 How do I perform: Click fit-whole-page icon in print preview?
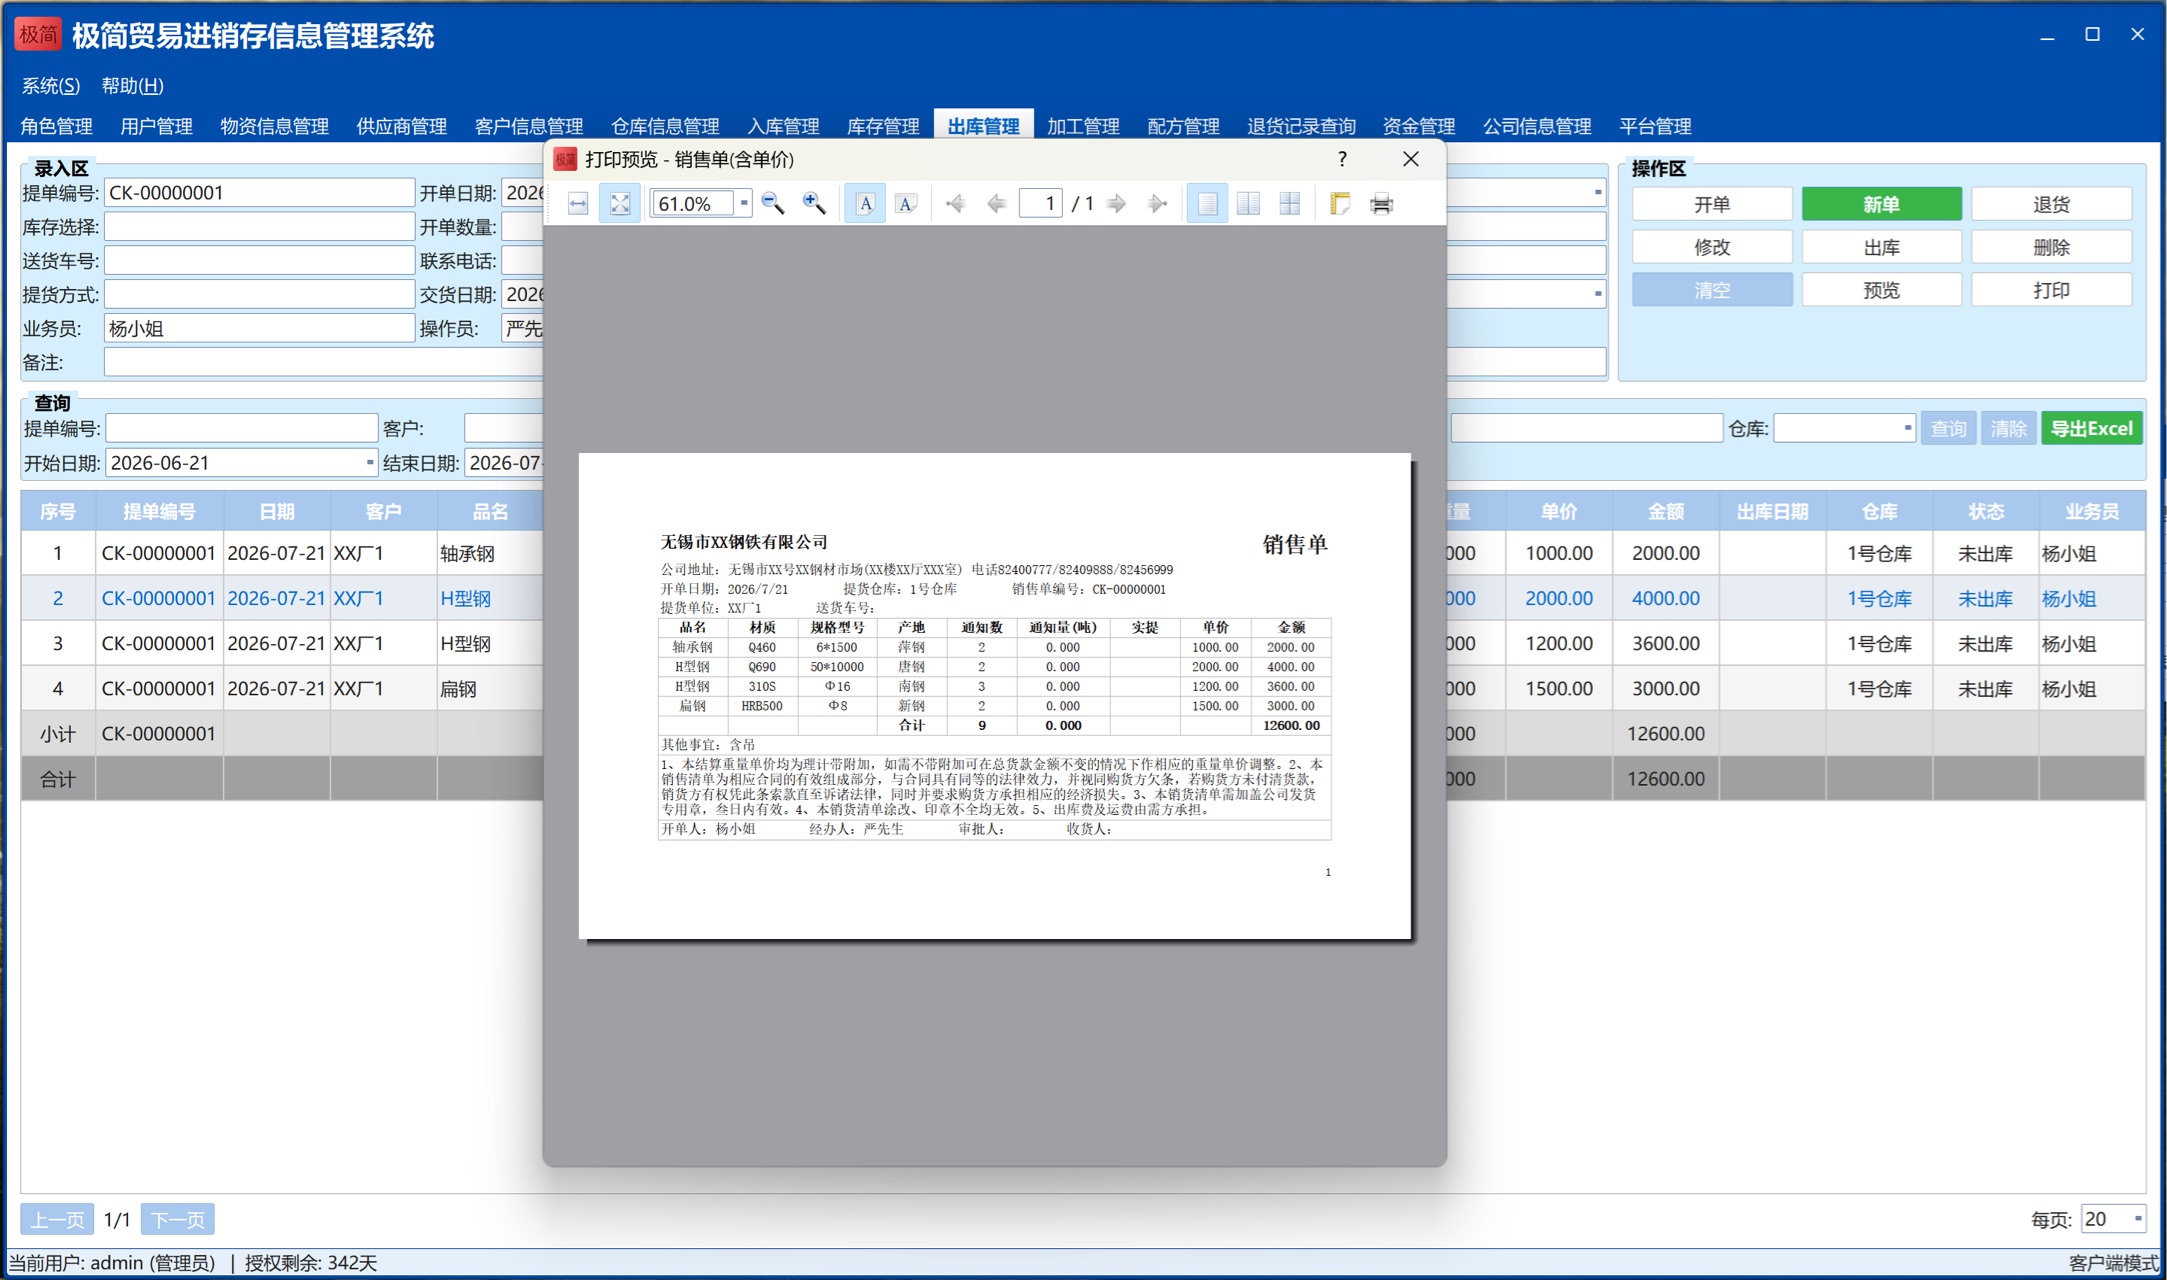click(x=620, y=204)
